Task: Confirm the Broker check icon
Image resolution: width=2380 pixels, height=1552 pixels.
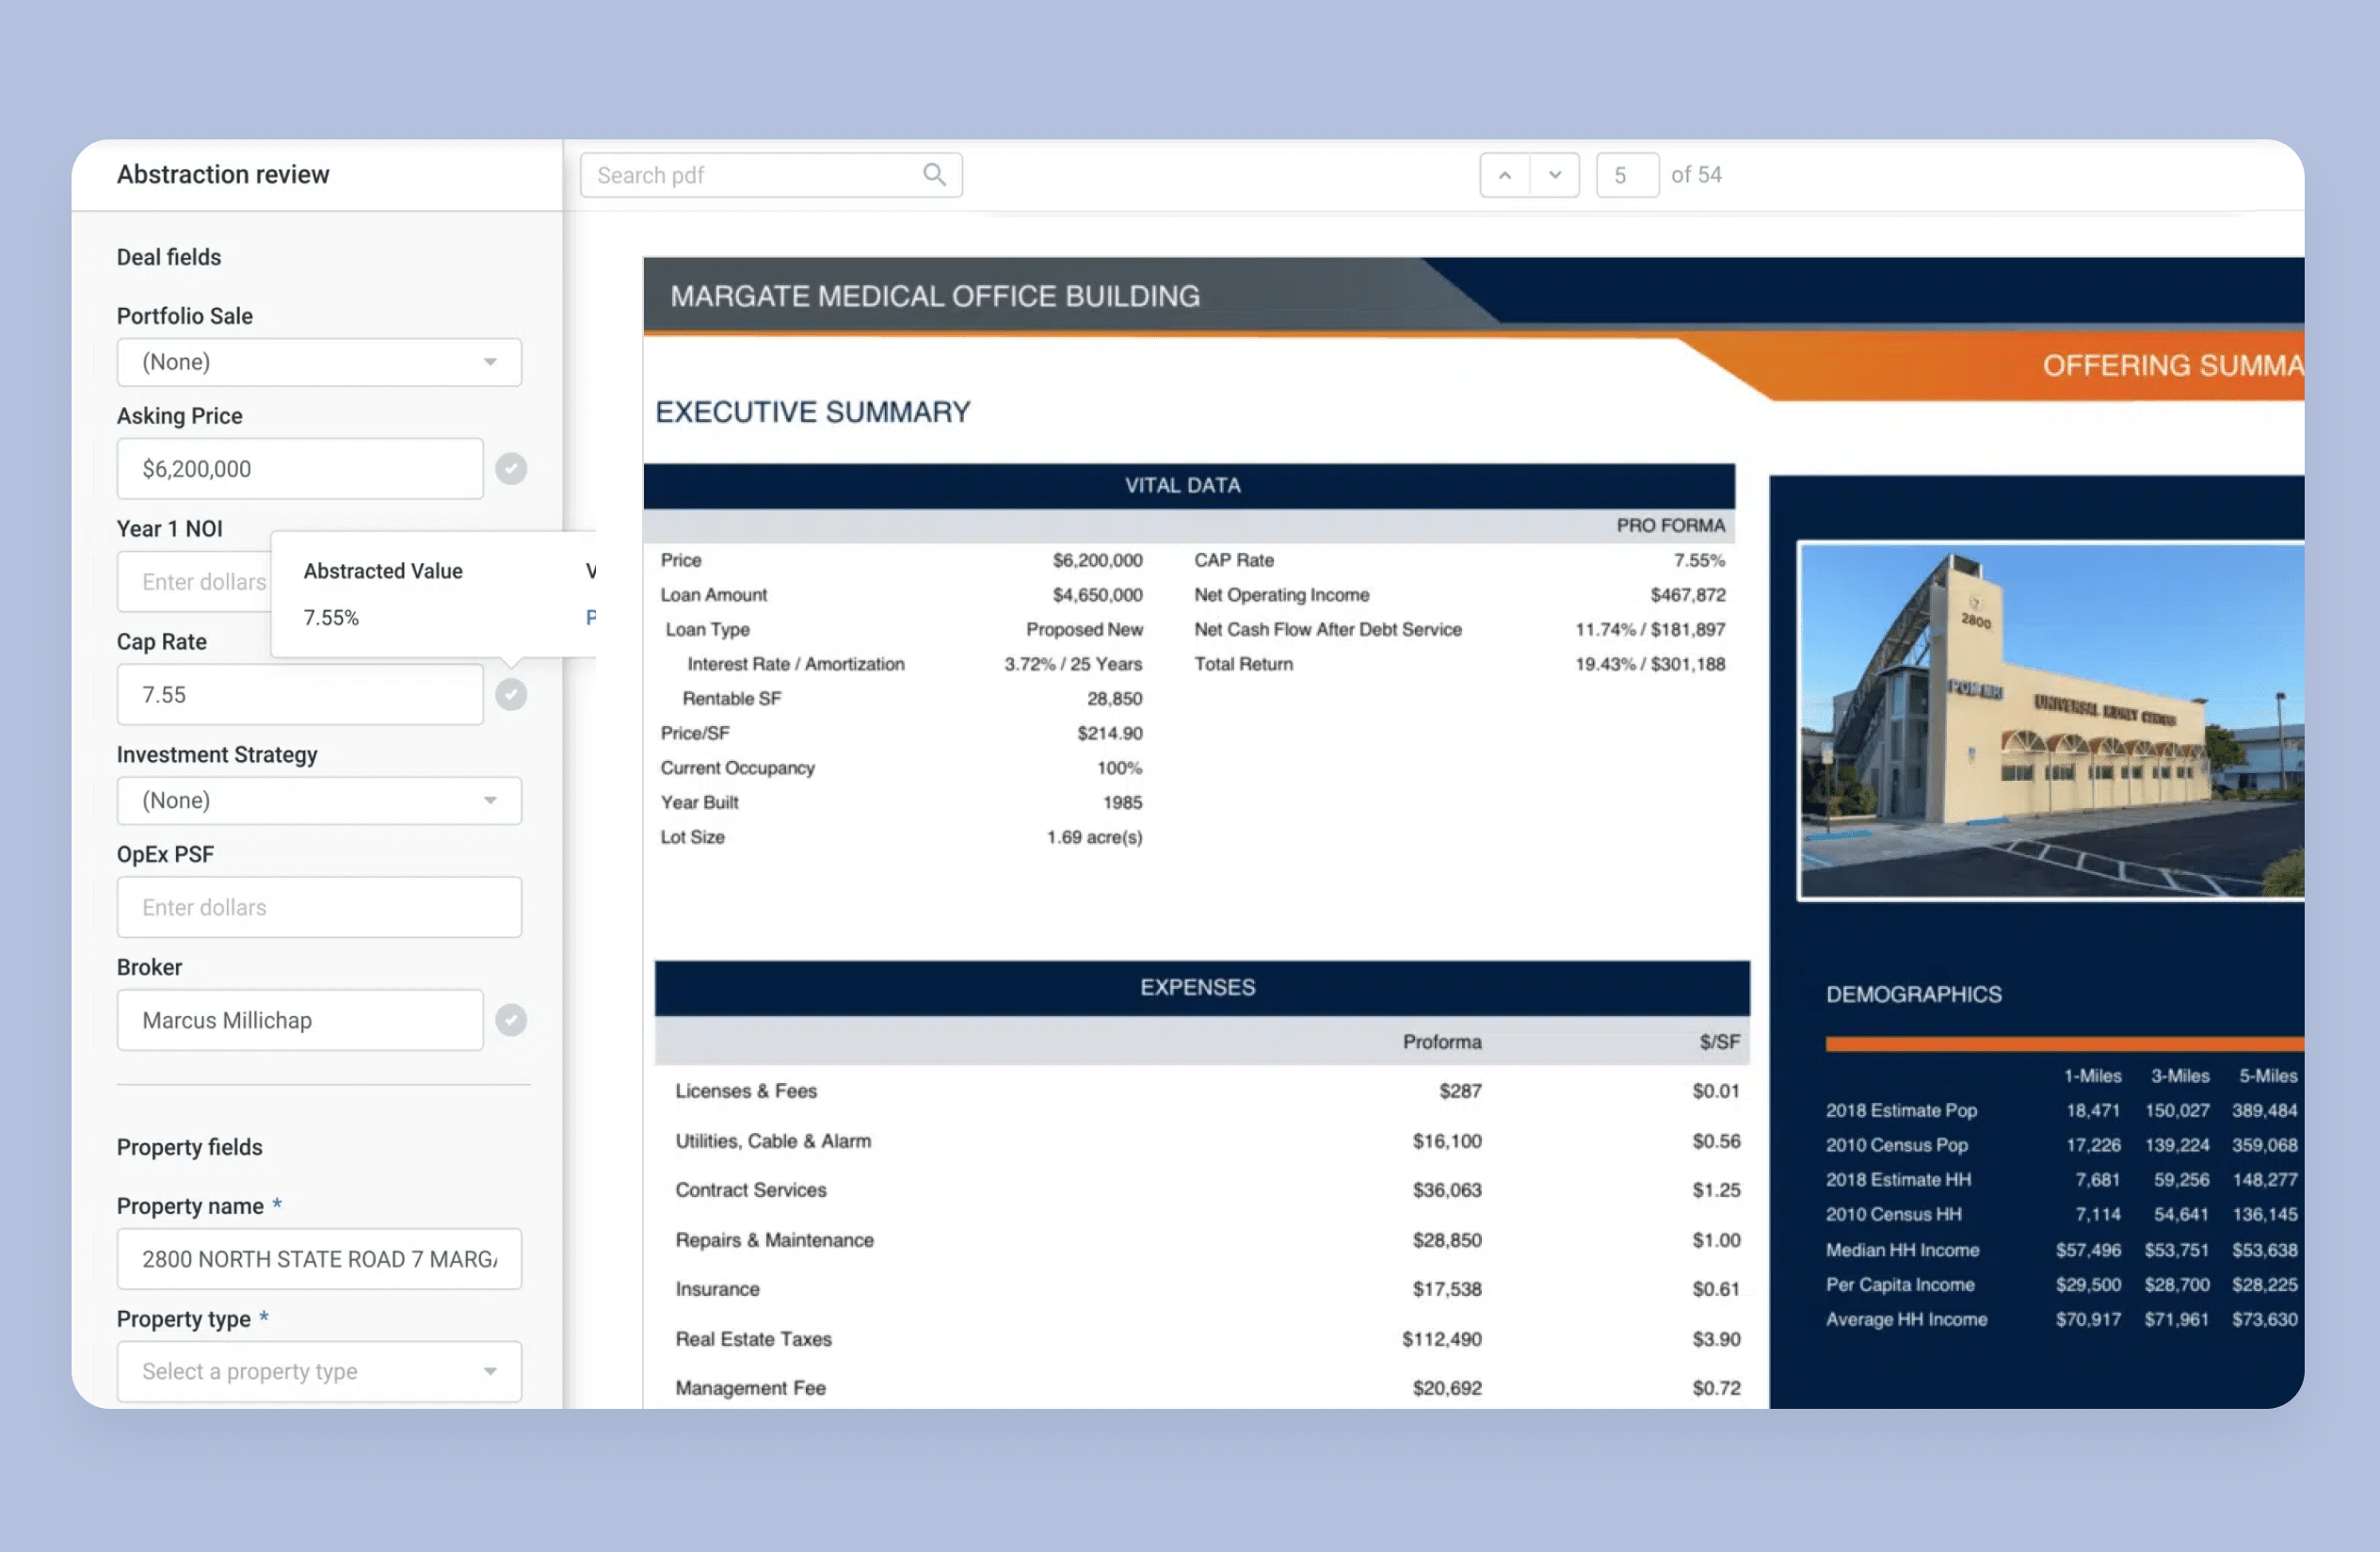Action: pos(511,1020)
